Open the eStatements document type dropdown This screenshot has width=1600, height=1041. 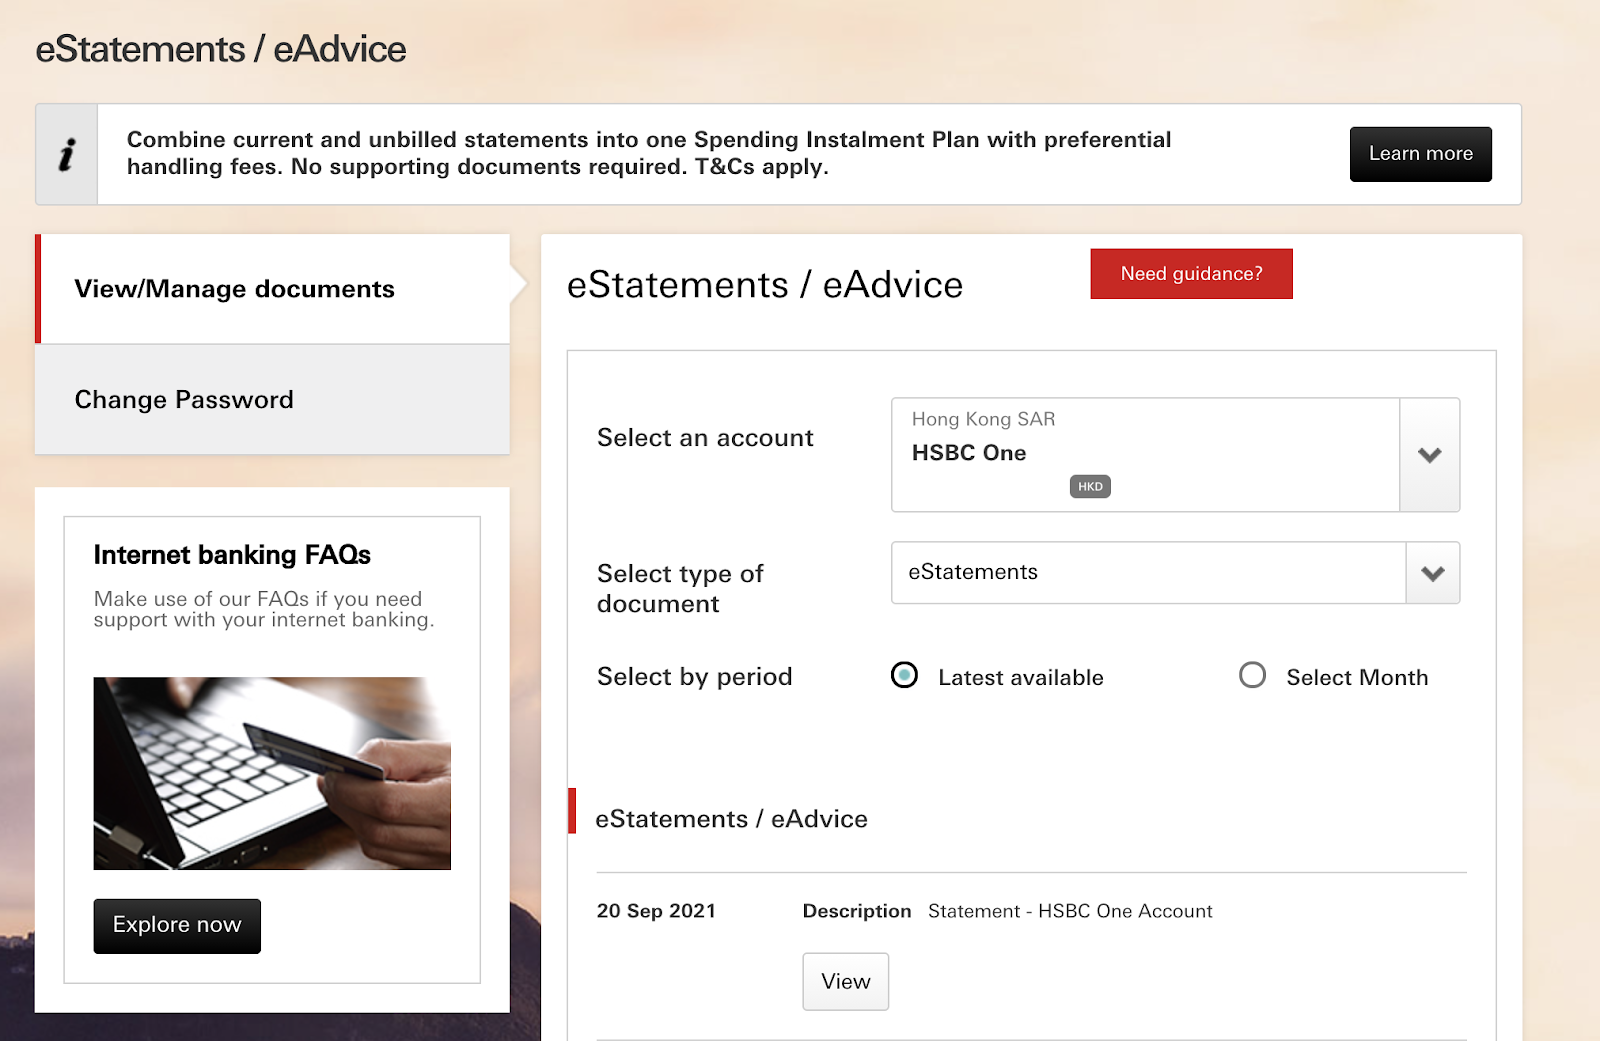pos(1175,573)
